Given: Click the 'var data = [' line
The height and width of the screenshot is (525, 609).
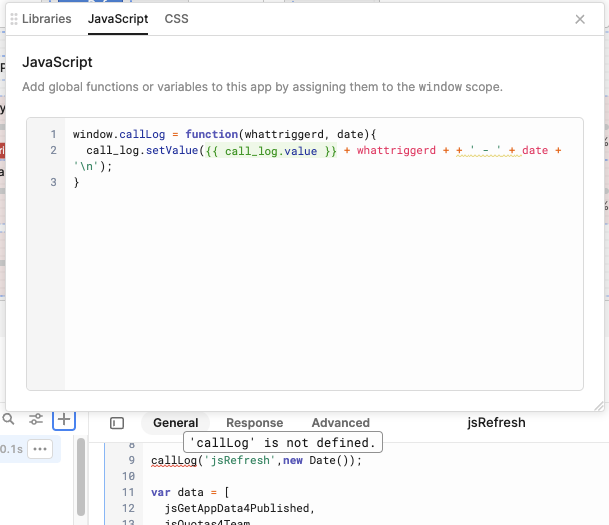Looking at the screenshot, I should (190, 492).
